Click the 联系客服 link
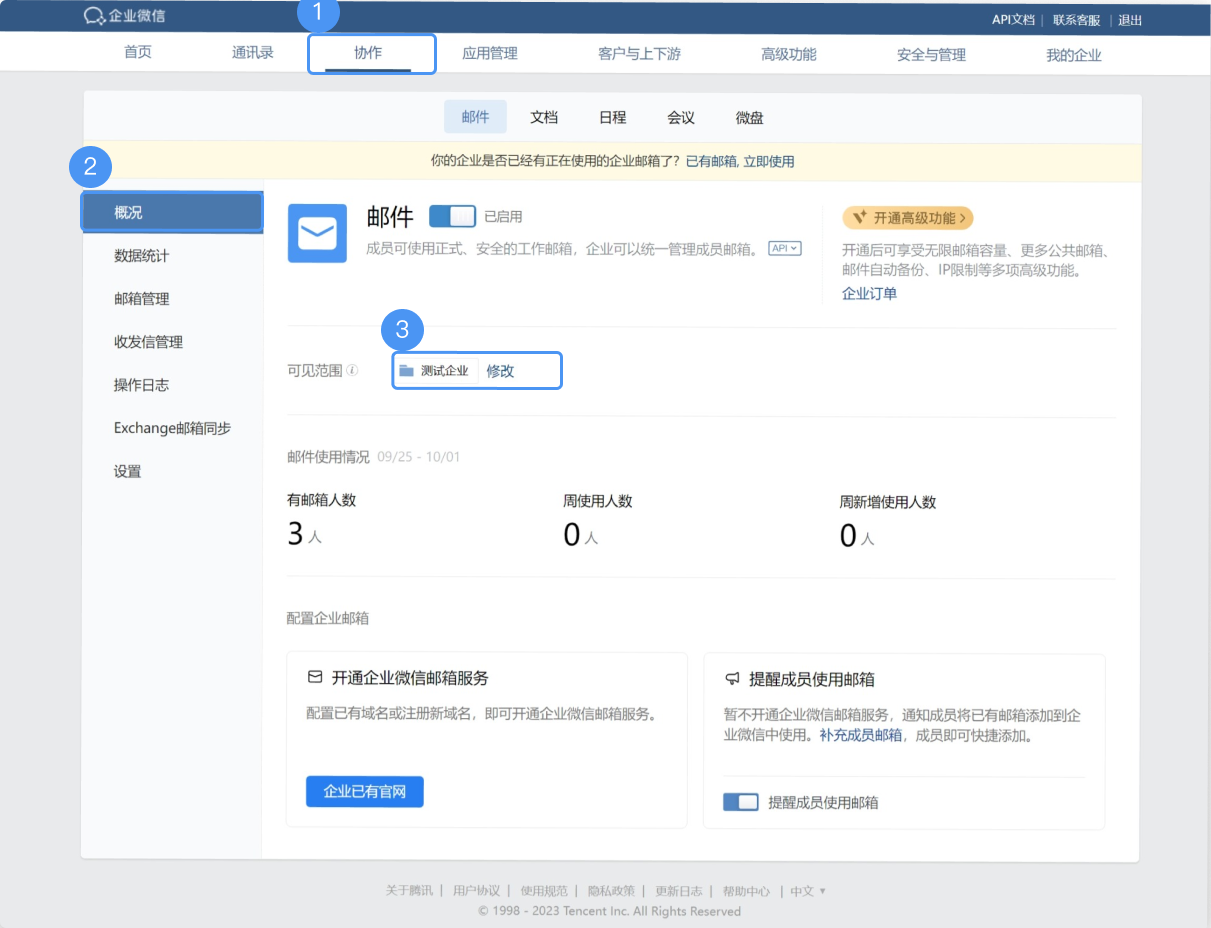 click(x=1076, y=20)
